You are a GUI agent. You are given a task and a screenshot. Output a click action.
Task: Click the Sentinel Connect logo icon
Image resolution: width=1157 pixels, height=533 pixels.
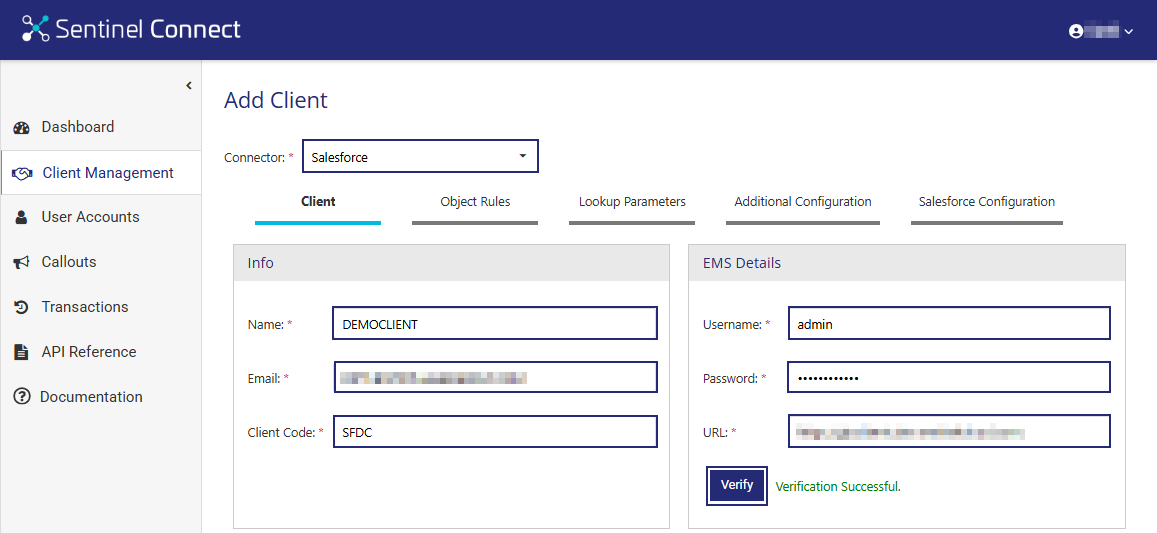pos(36,28)
